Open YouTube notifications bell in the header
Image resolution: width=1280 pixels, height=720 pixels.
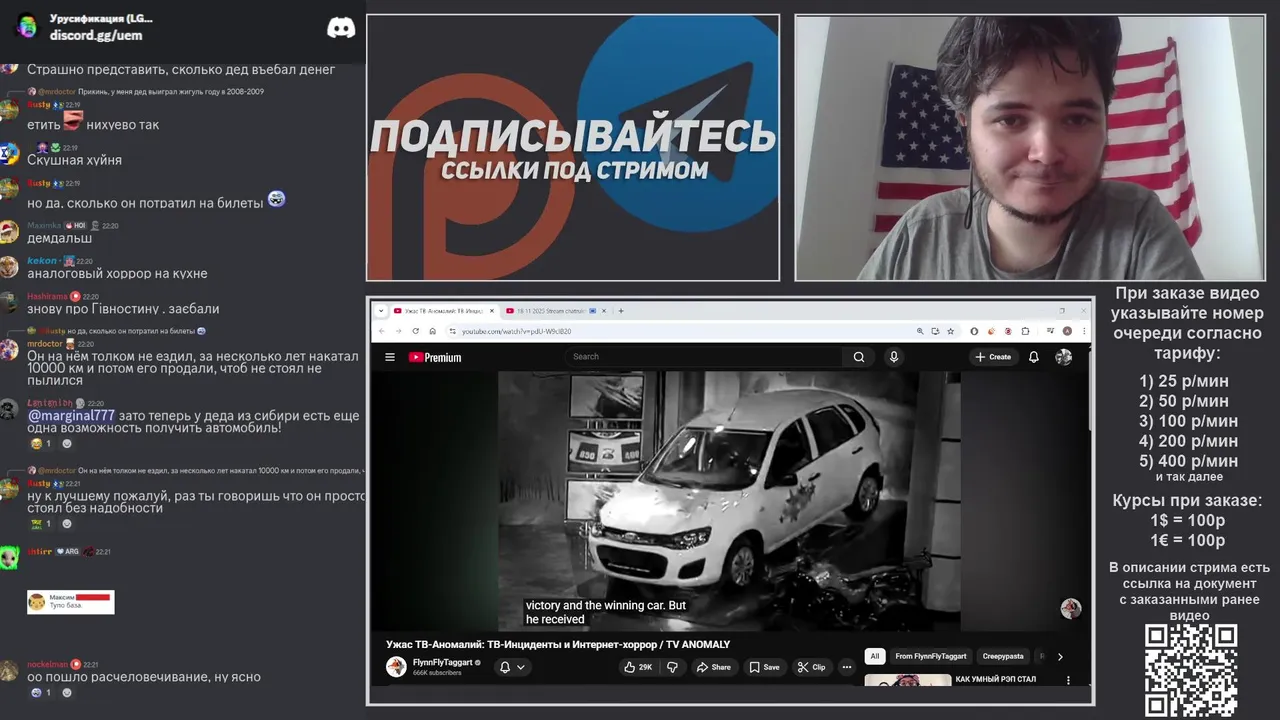pos(1034,357)
